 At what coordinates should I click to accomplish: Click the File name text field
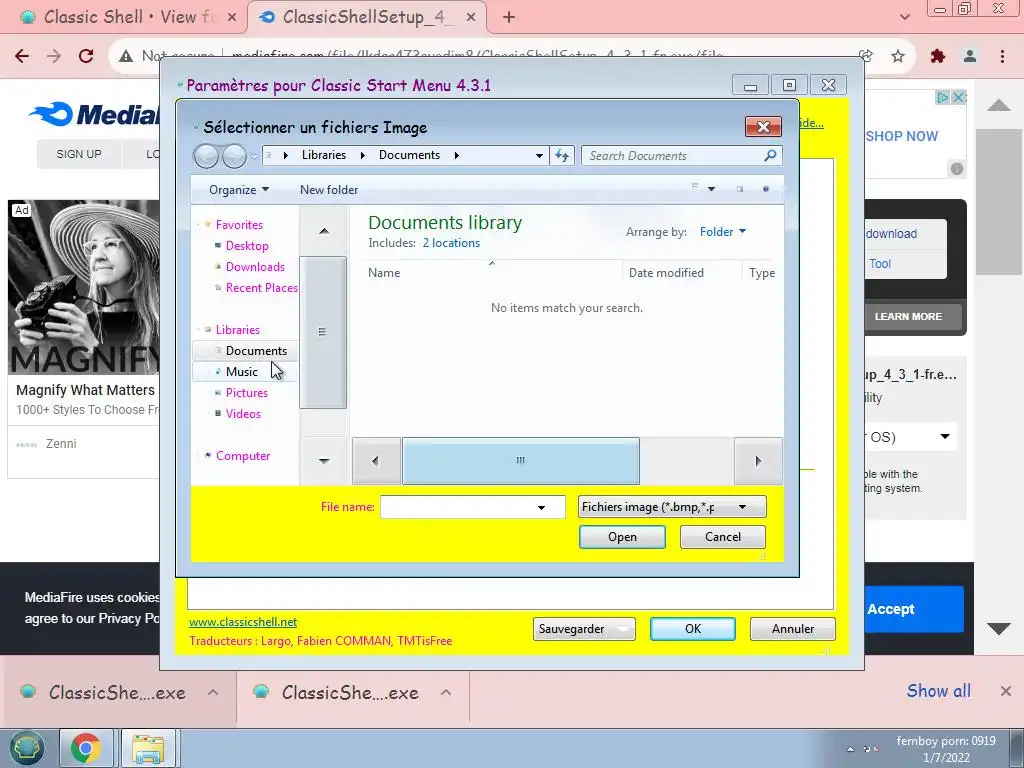click(x=457, y=507)
